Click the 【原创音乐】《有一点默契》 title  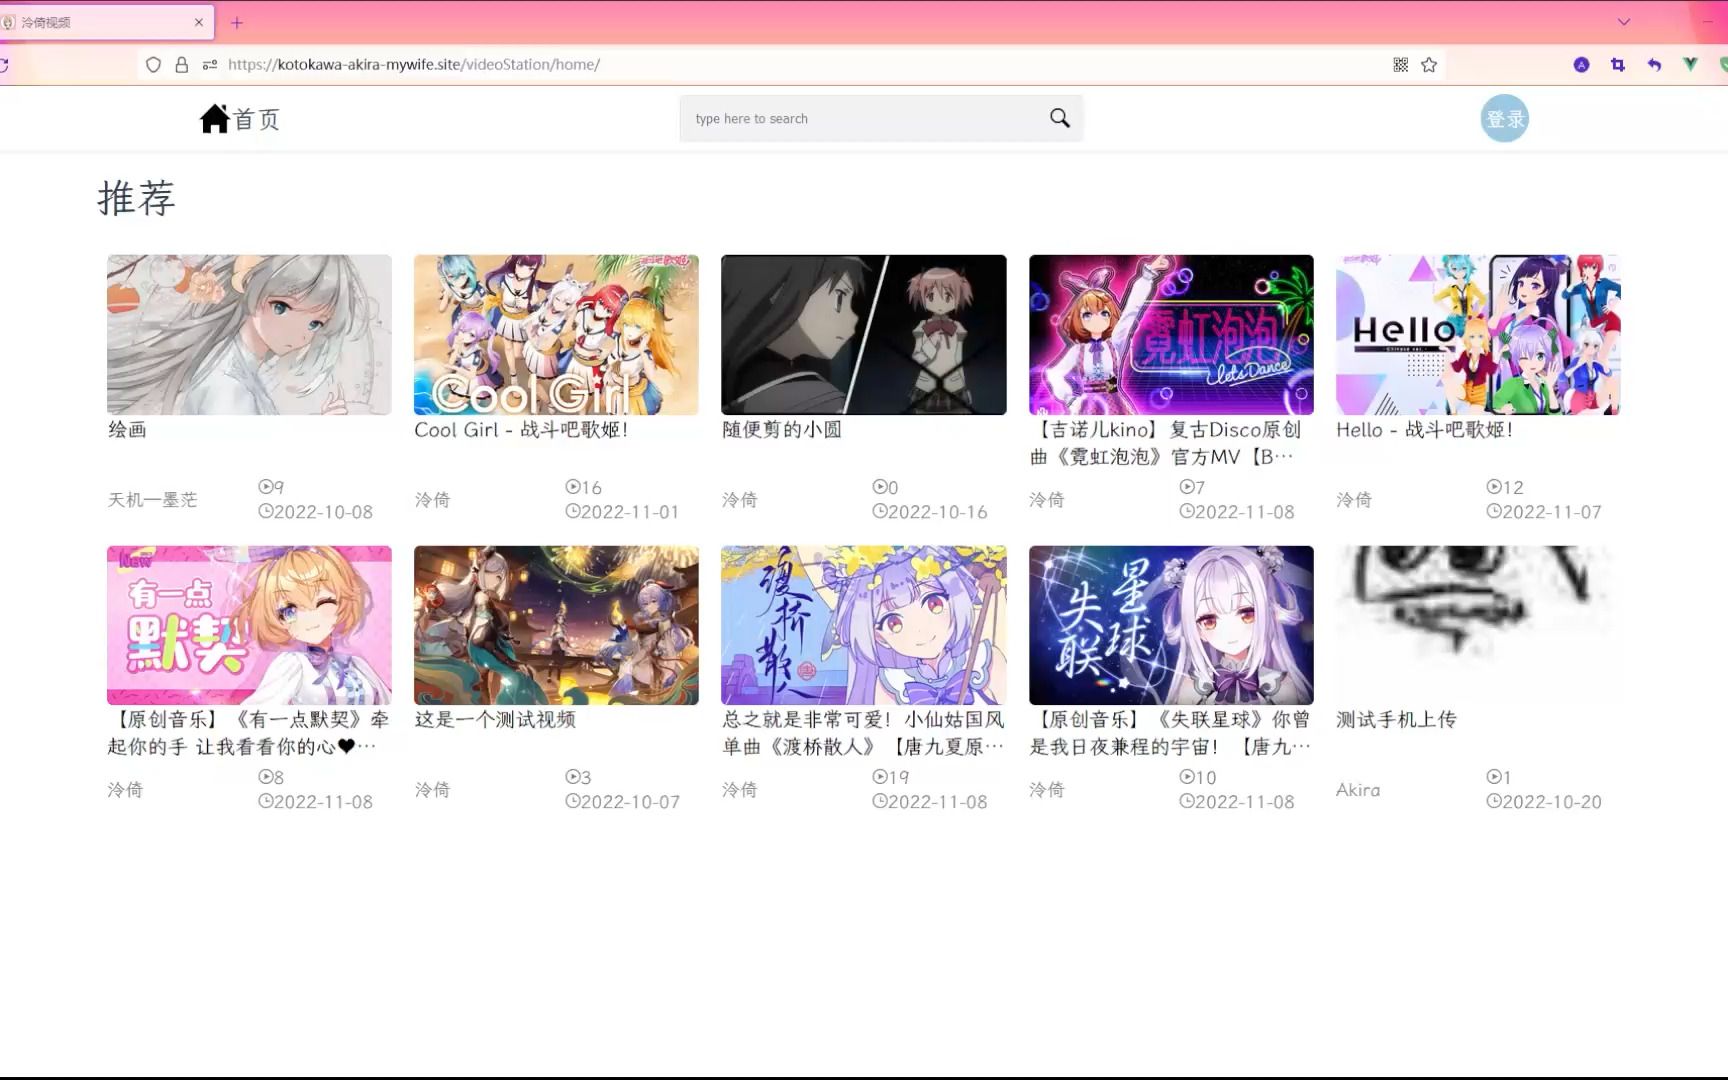pos(248,733)
